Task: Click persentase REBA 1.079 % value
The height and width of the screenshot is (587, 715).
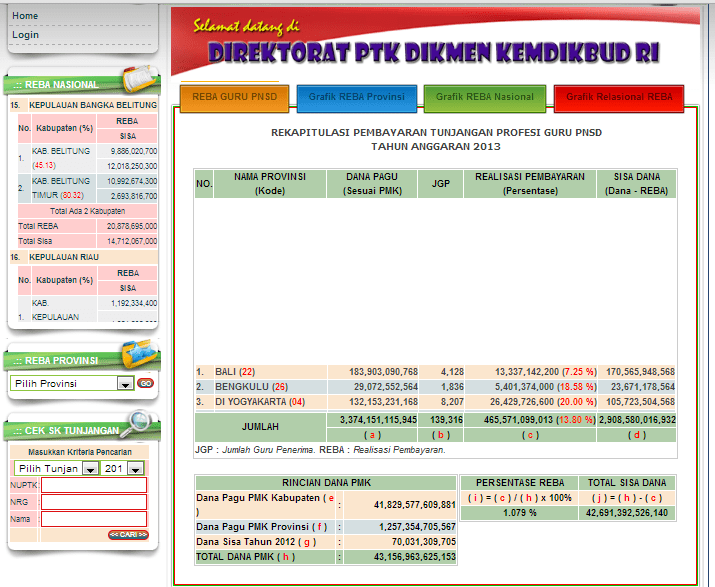Action: [519, 513]
